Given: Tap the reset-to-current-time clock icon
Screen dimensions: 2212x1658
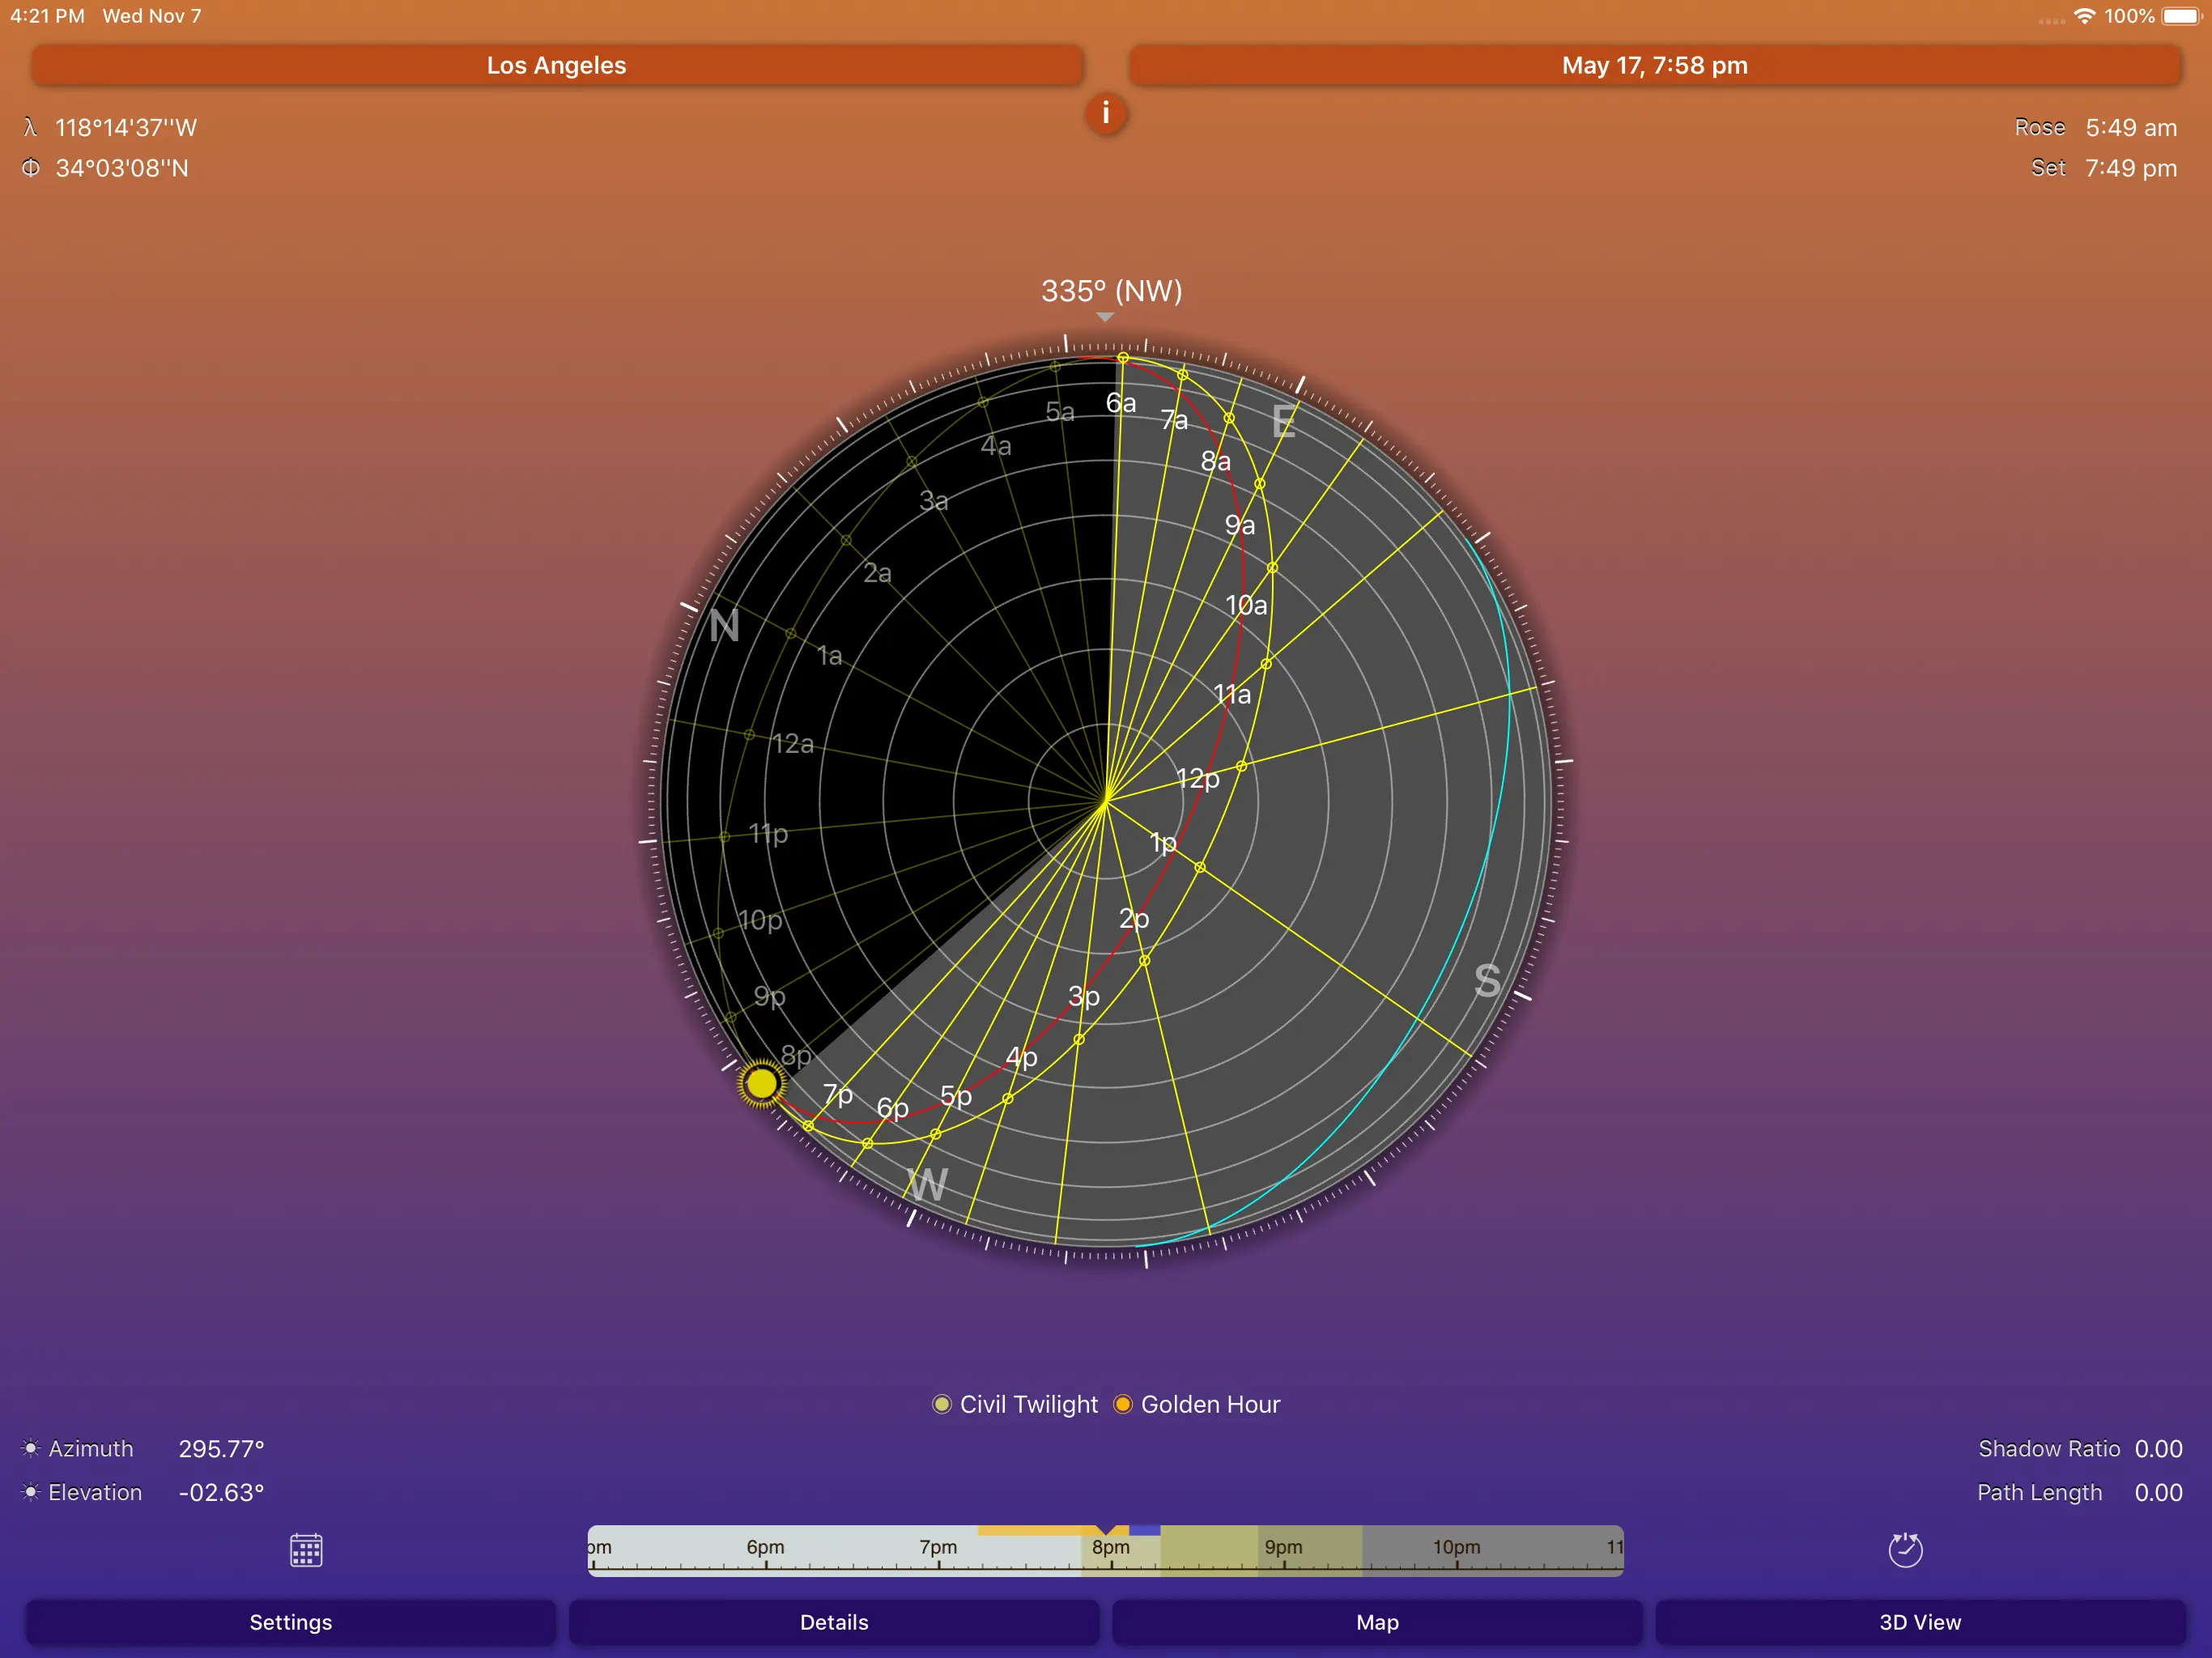Looking at the screenshot, I should 1904,1550.
